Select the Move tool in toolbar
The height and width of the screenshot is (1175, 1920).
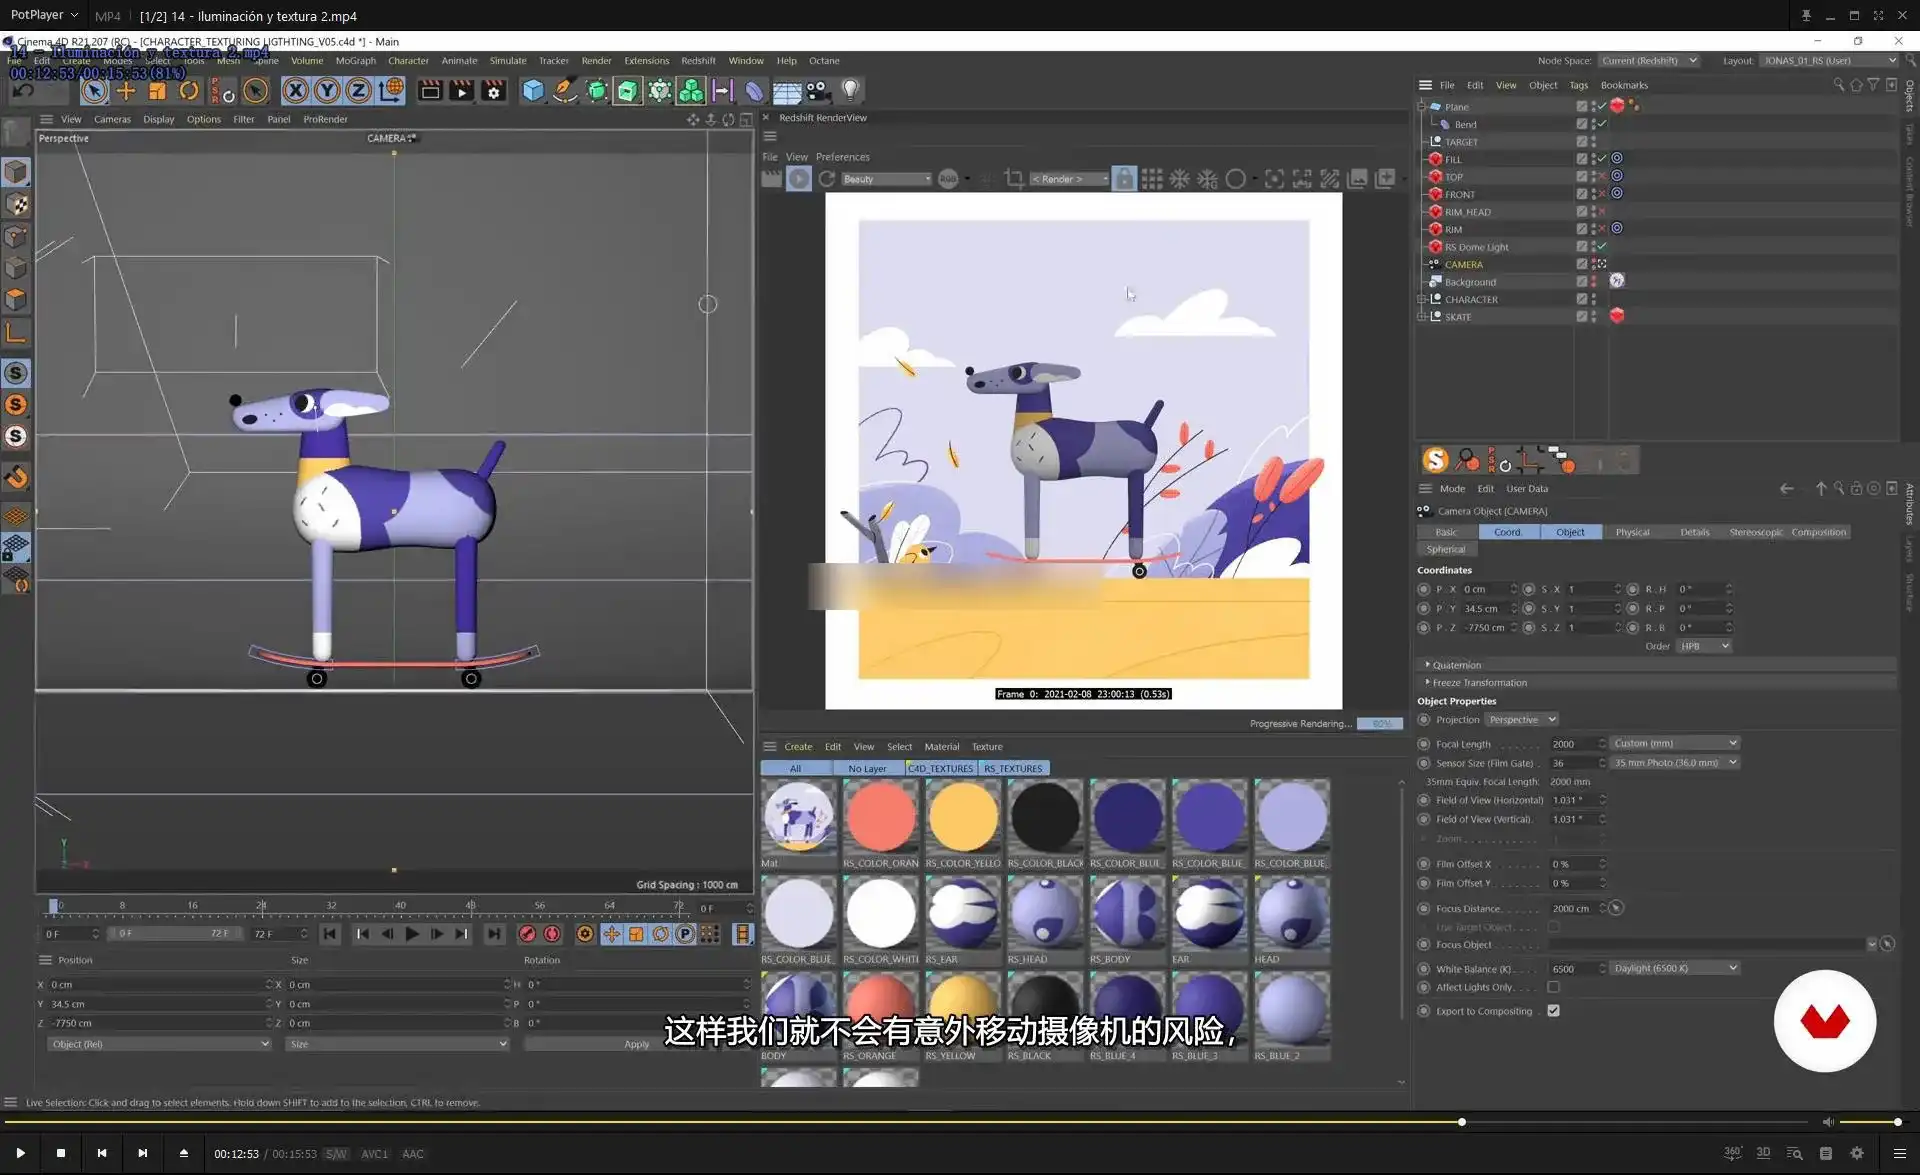click(126, 91)
